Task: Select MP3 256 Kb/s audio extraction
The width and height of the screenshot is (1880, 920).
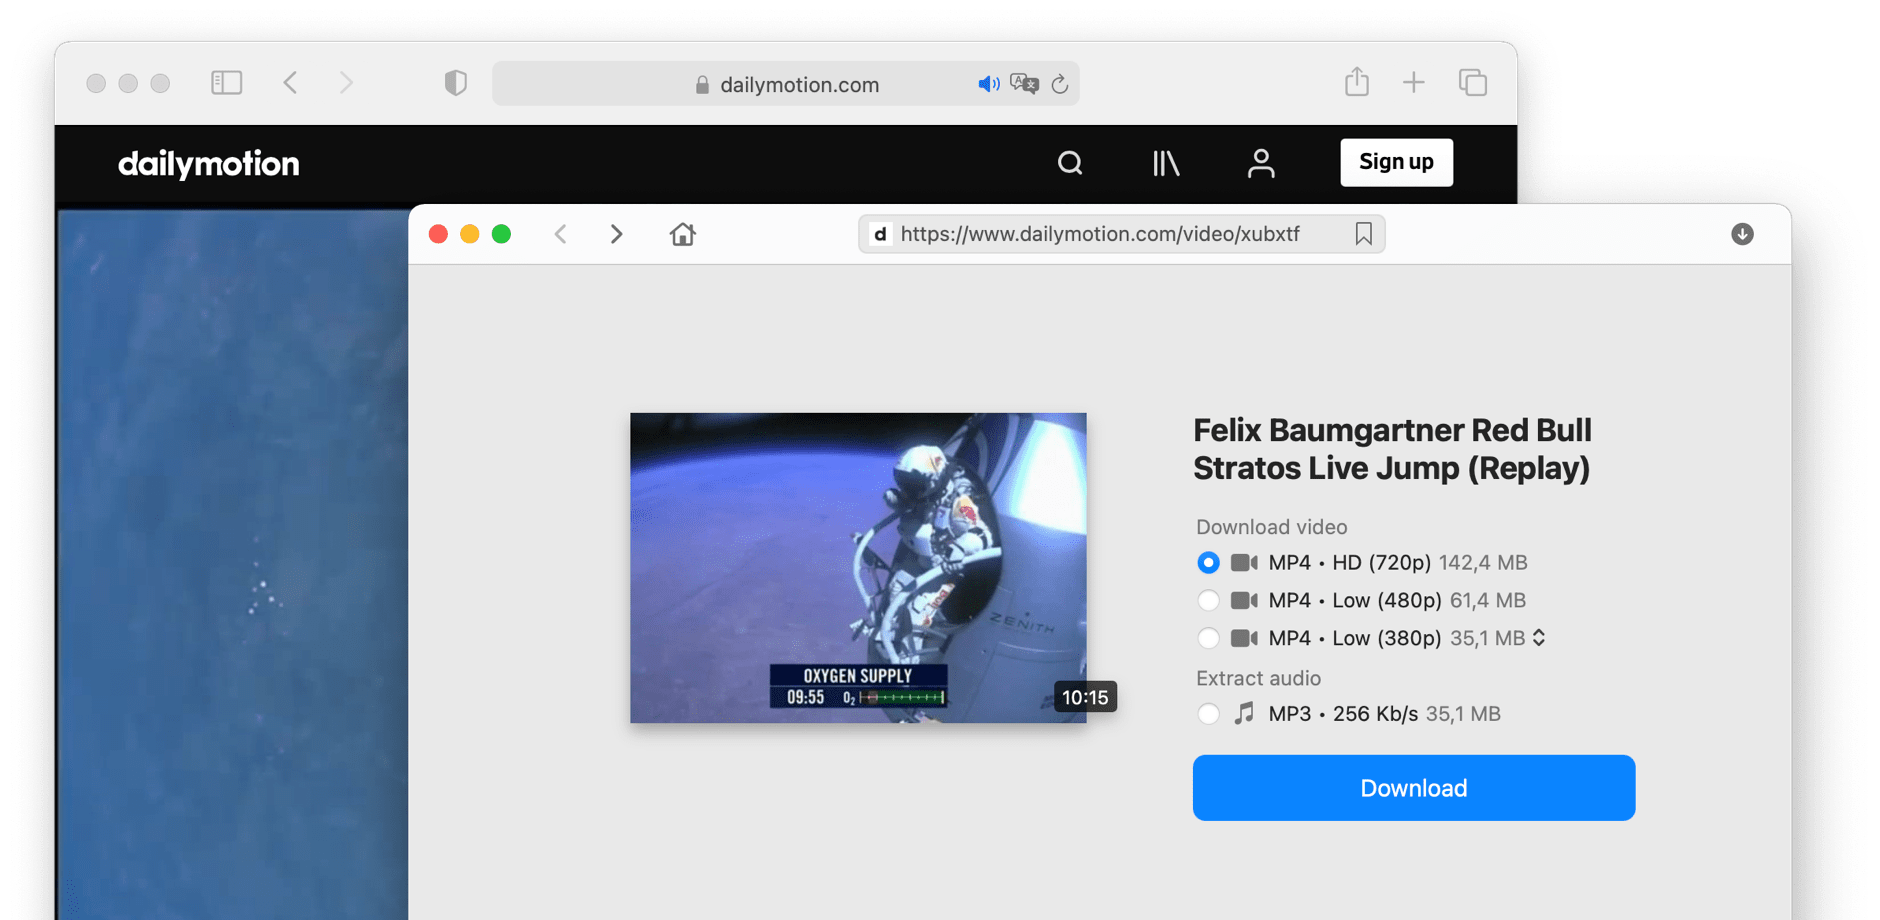Action: (1208, 714)
